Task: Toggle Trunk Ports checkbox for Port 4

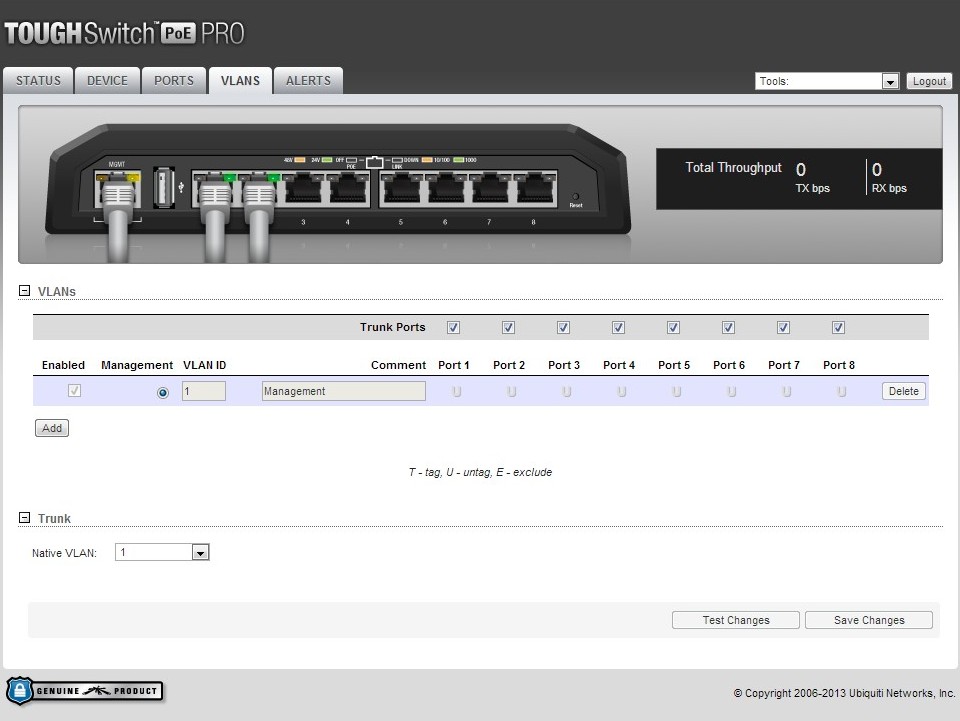Action: click(618, 327)
